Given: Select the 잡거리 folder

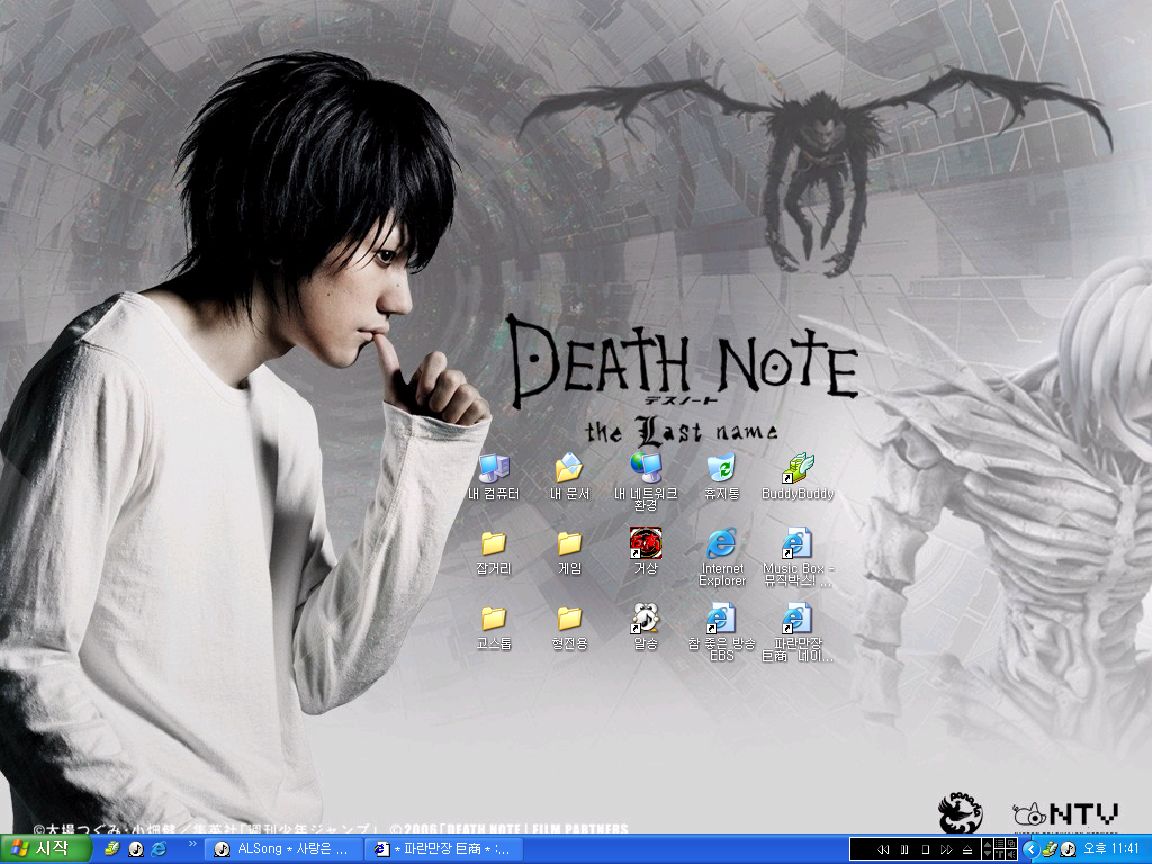Looking at the screenshot, I should 494,552.
